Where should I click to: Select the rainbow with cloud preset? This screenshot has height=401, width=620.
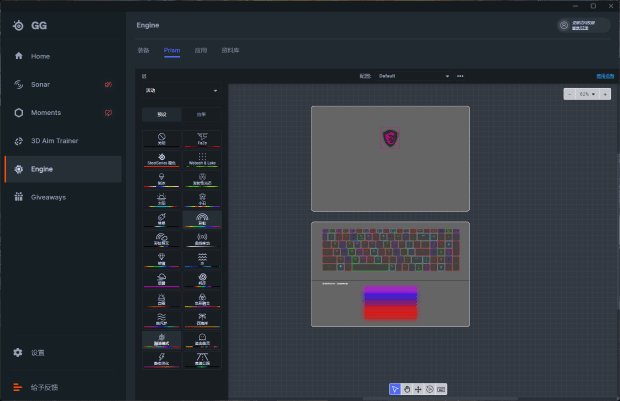pos(162,239)
